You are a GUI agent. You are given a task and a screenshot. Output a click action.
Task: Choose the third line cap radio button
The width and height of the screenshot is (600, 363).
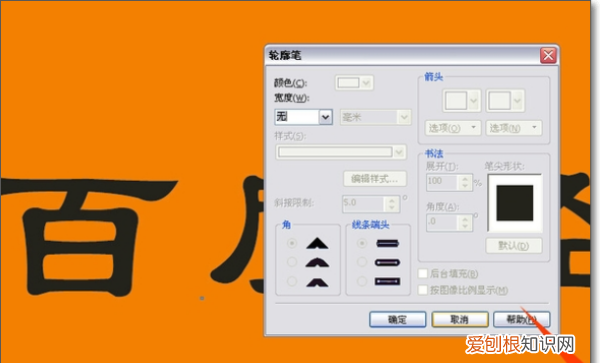[x=362, y=282]
